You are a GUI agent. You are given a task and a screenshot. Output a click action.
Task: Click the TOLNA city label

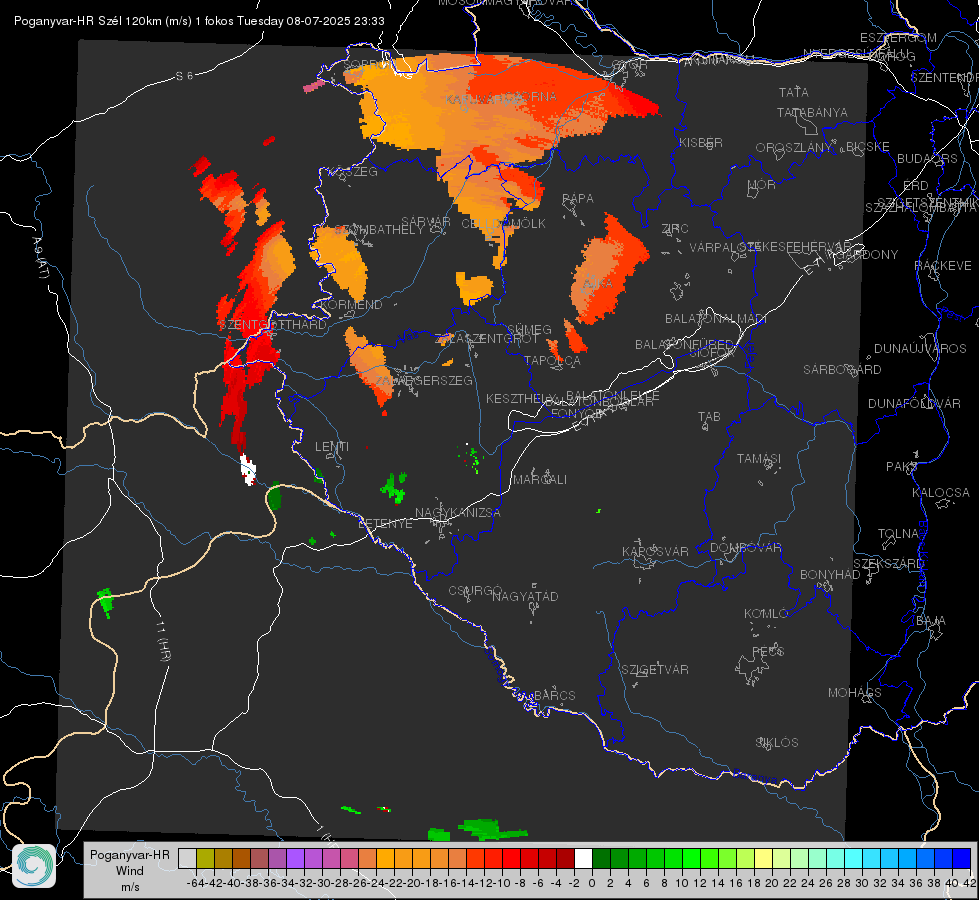898,534
